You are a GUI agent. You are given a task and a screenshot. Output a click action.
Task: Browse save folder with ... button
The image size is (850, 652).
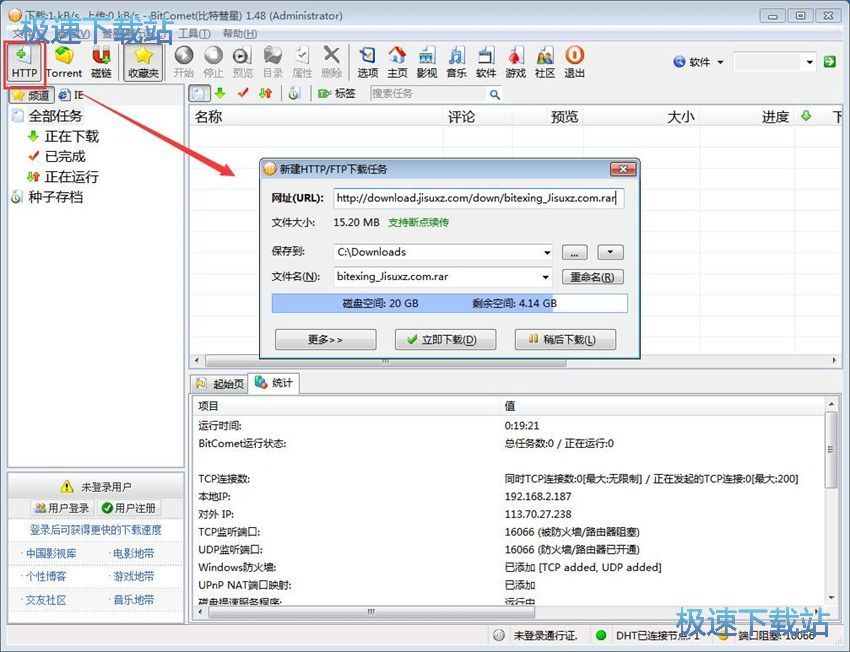tap(574, 252)
